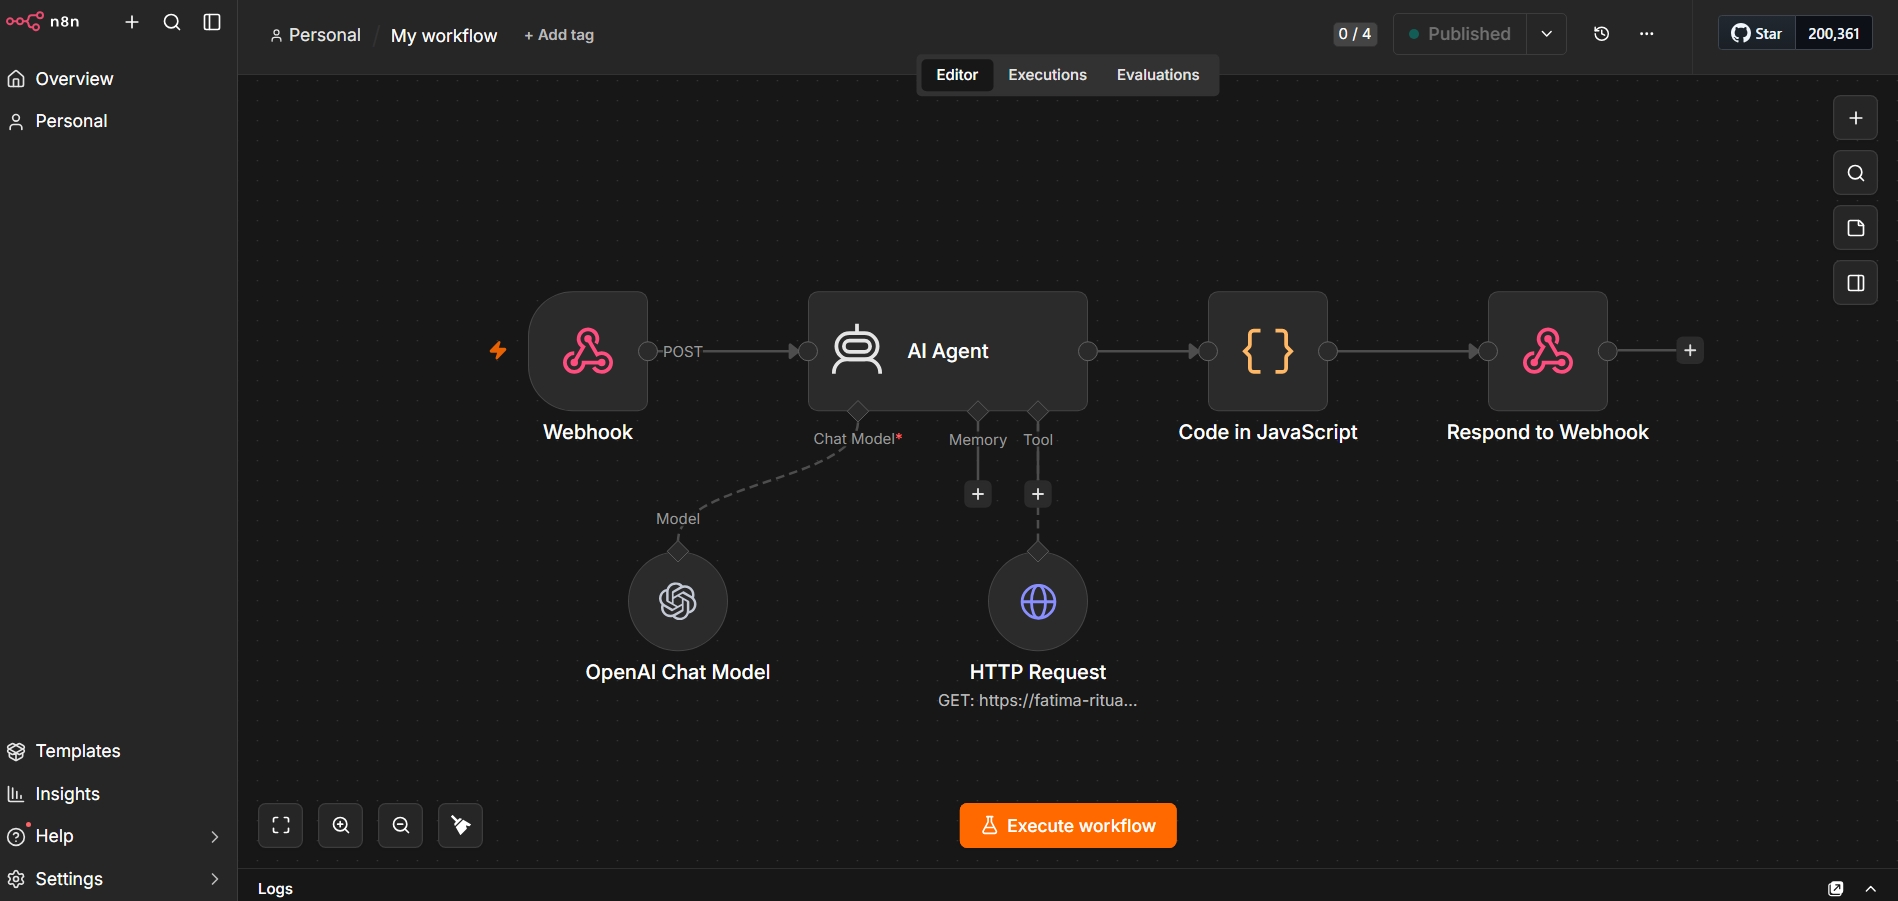Click Add tag

pos(559,35)
